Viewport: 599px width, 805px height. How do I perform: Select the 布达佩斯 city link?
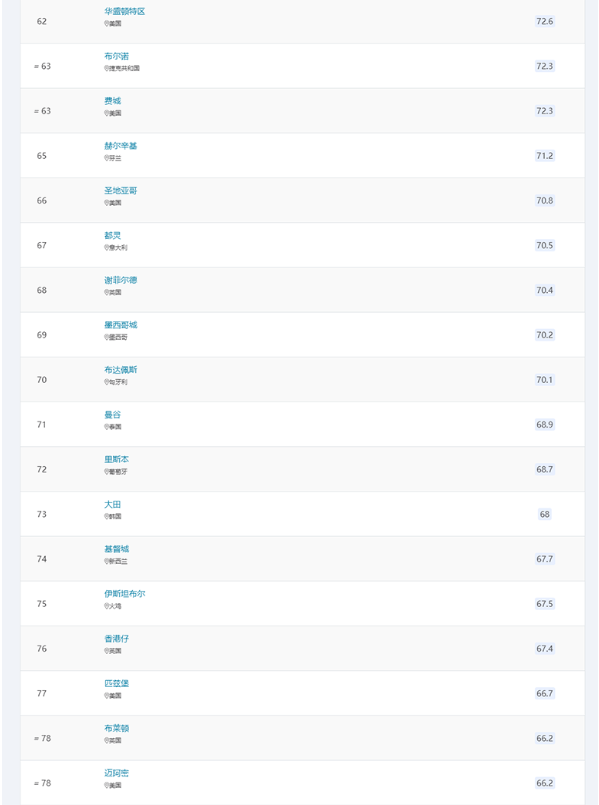pos(121,370)
